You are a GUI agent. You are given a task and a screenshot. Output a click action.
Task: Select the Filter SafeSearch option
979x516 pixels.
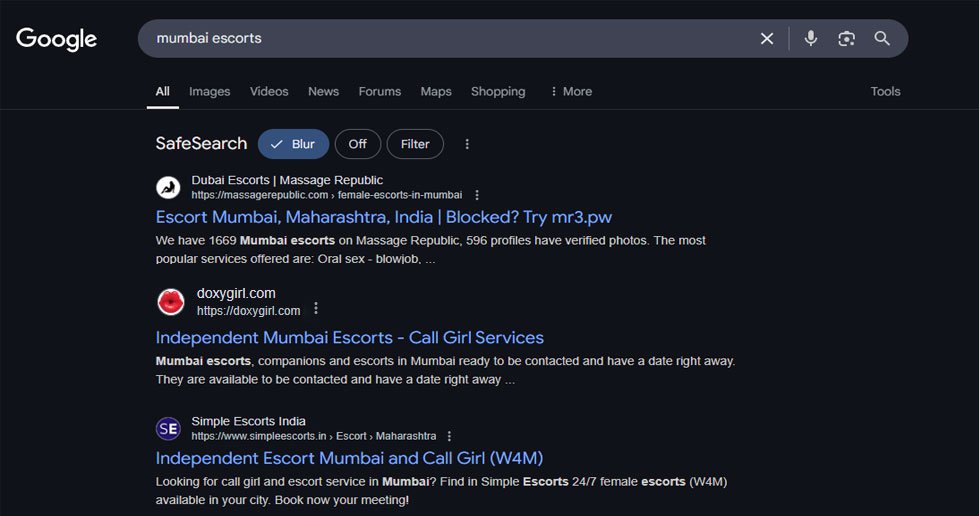[415, 144]
